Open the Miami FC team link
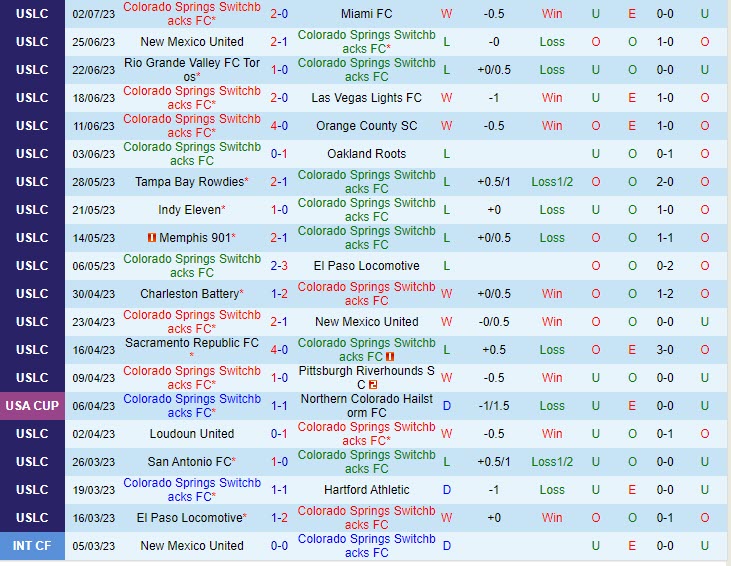The image size is (731, 566). (366, 14)
